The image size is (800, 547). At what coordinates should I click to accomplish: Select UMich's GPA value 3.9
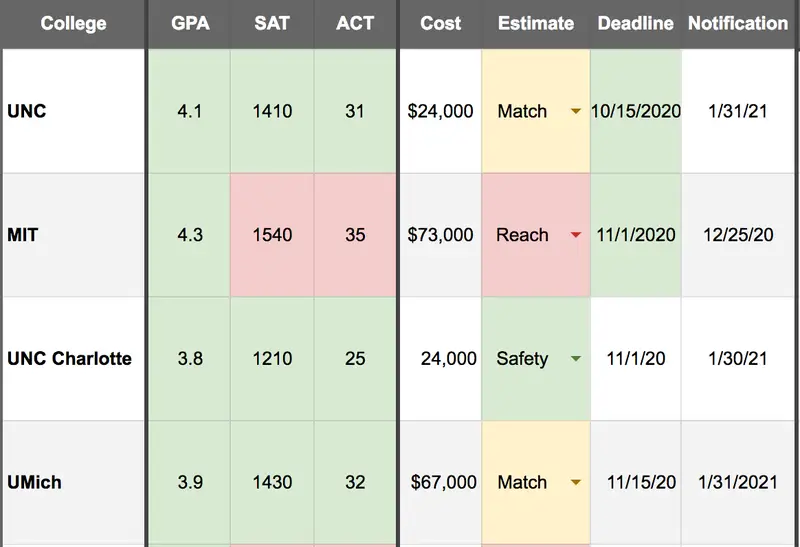click(189, 482)
